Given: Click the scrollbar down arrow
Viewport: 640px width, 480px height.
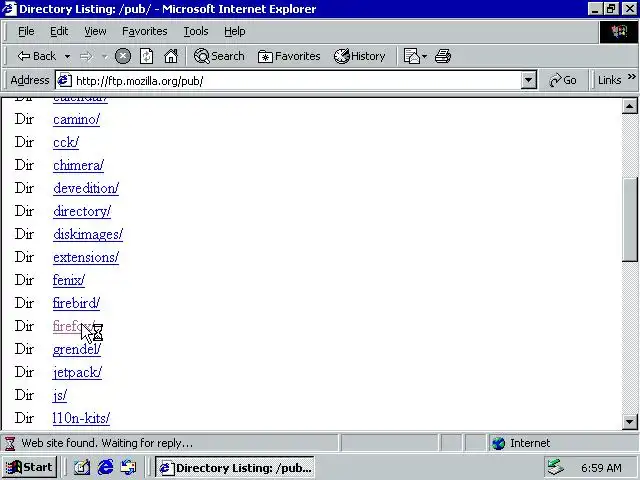Looking at the screenshot, I should pyautogui.click(x=629, y=422).
